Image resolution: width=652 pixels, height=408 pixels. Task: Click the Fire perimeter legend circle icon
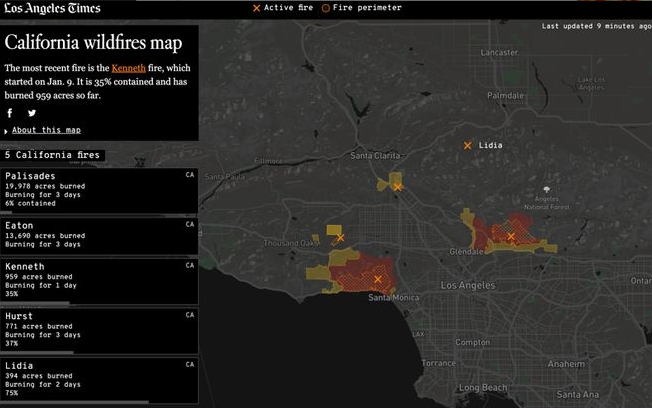[325, 8]
